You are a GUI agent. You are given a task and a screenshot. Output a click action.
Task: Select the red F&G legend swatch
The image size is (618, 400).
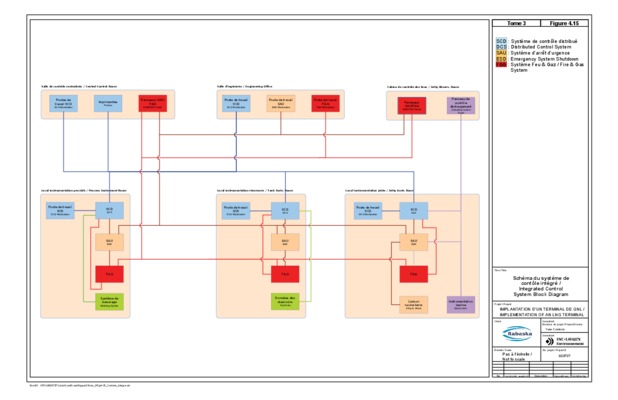(501, 64)
